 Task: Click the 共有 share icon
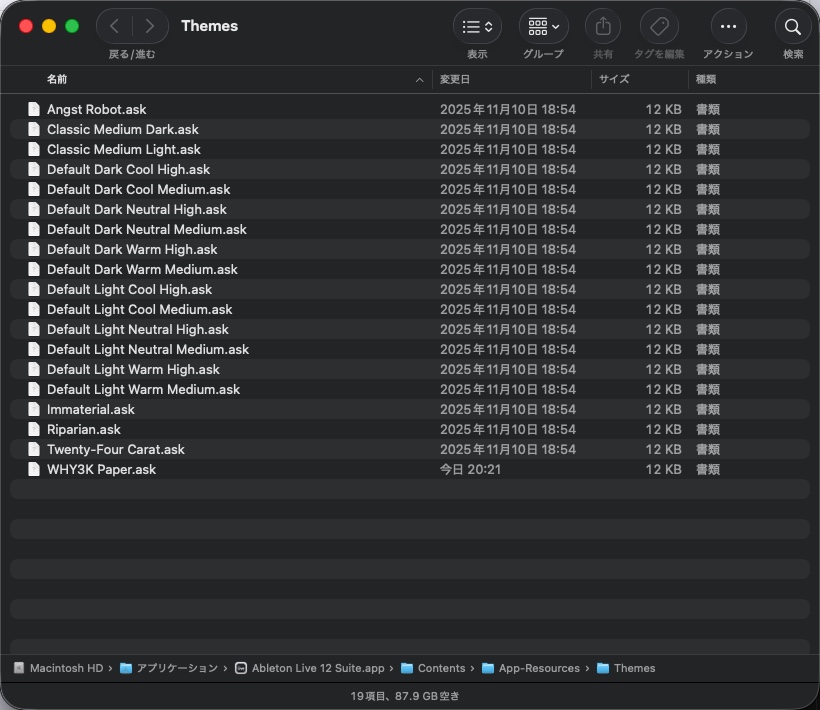[x=603, y=26]
